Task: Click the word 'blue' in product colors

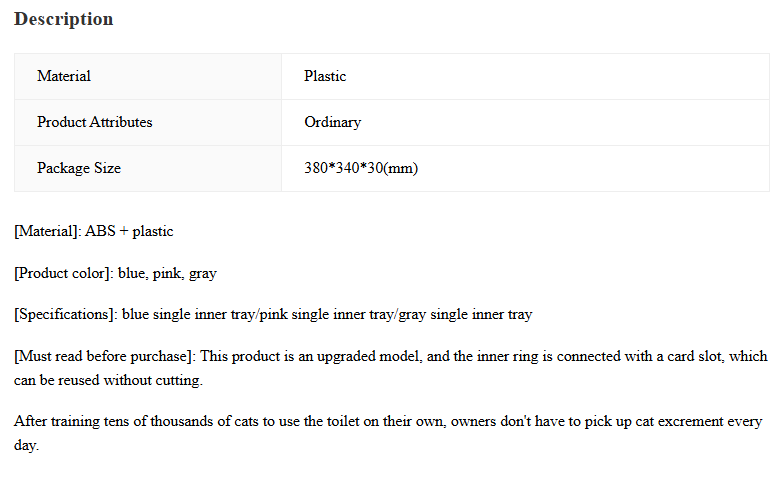Action: [133, 273]
